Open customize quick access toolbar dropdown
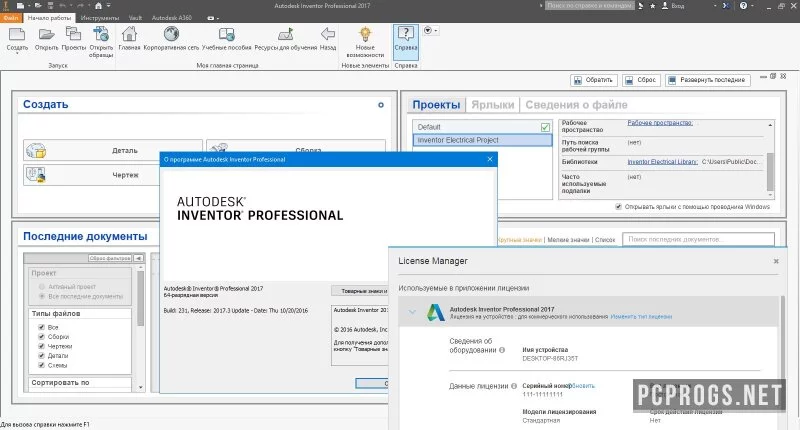 108,6
